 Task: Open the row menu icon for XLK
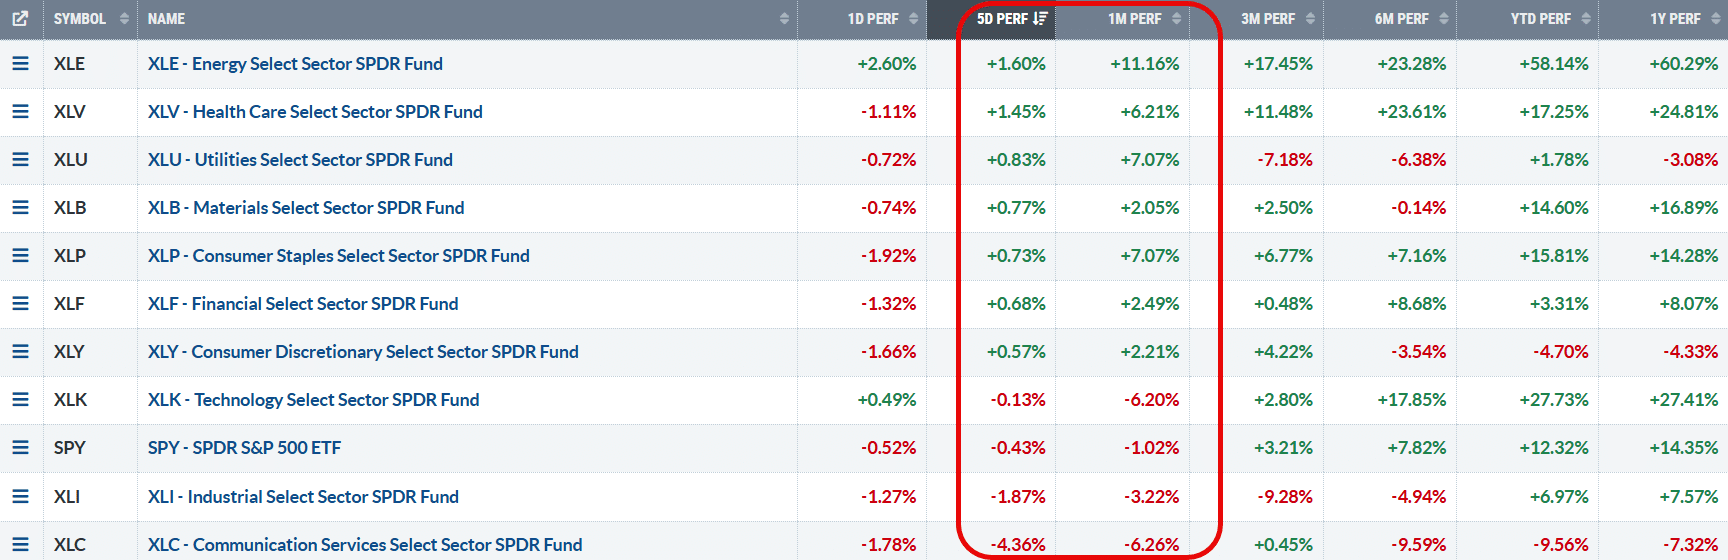[x=20, y=399]
